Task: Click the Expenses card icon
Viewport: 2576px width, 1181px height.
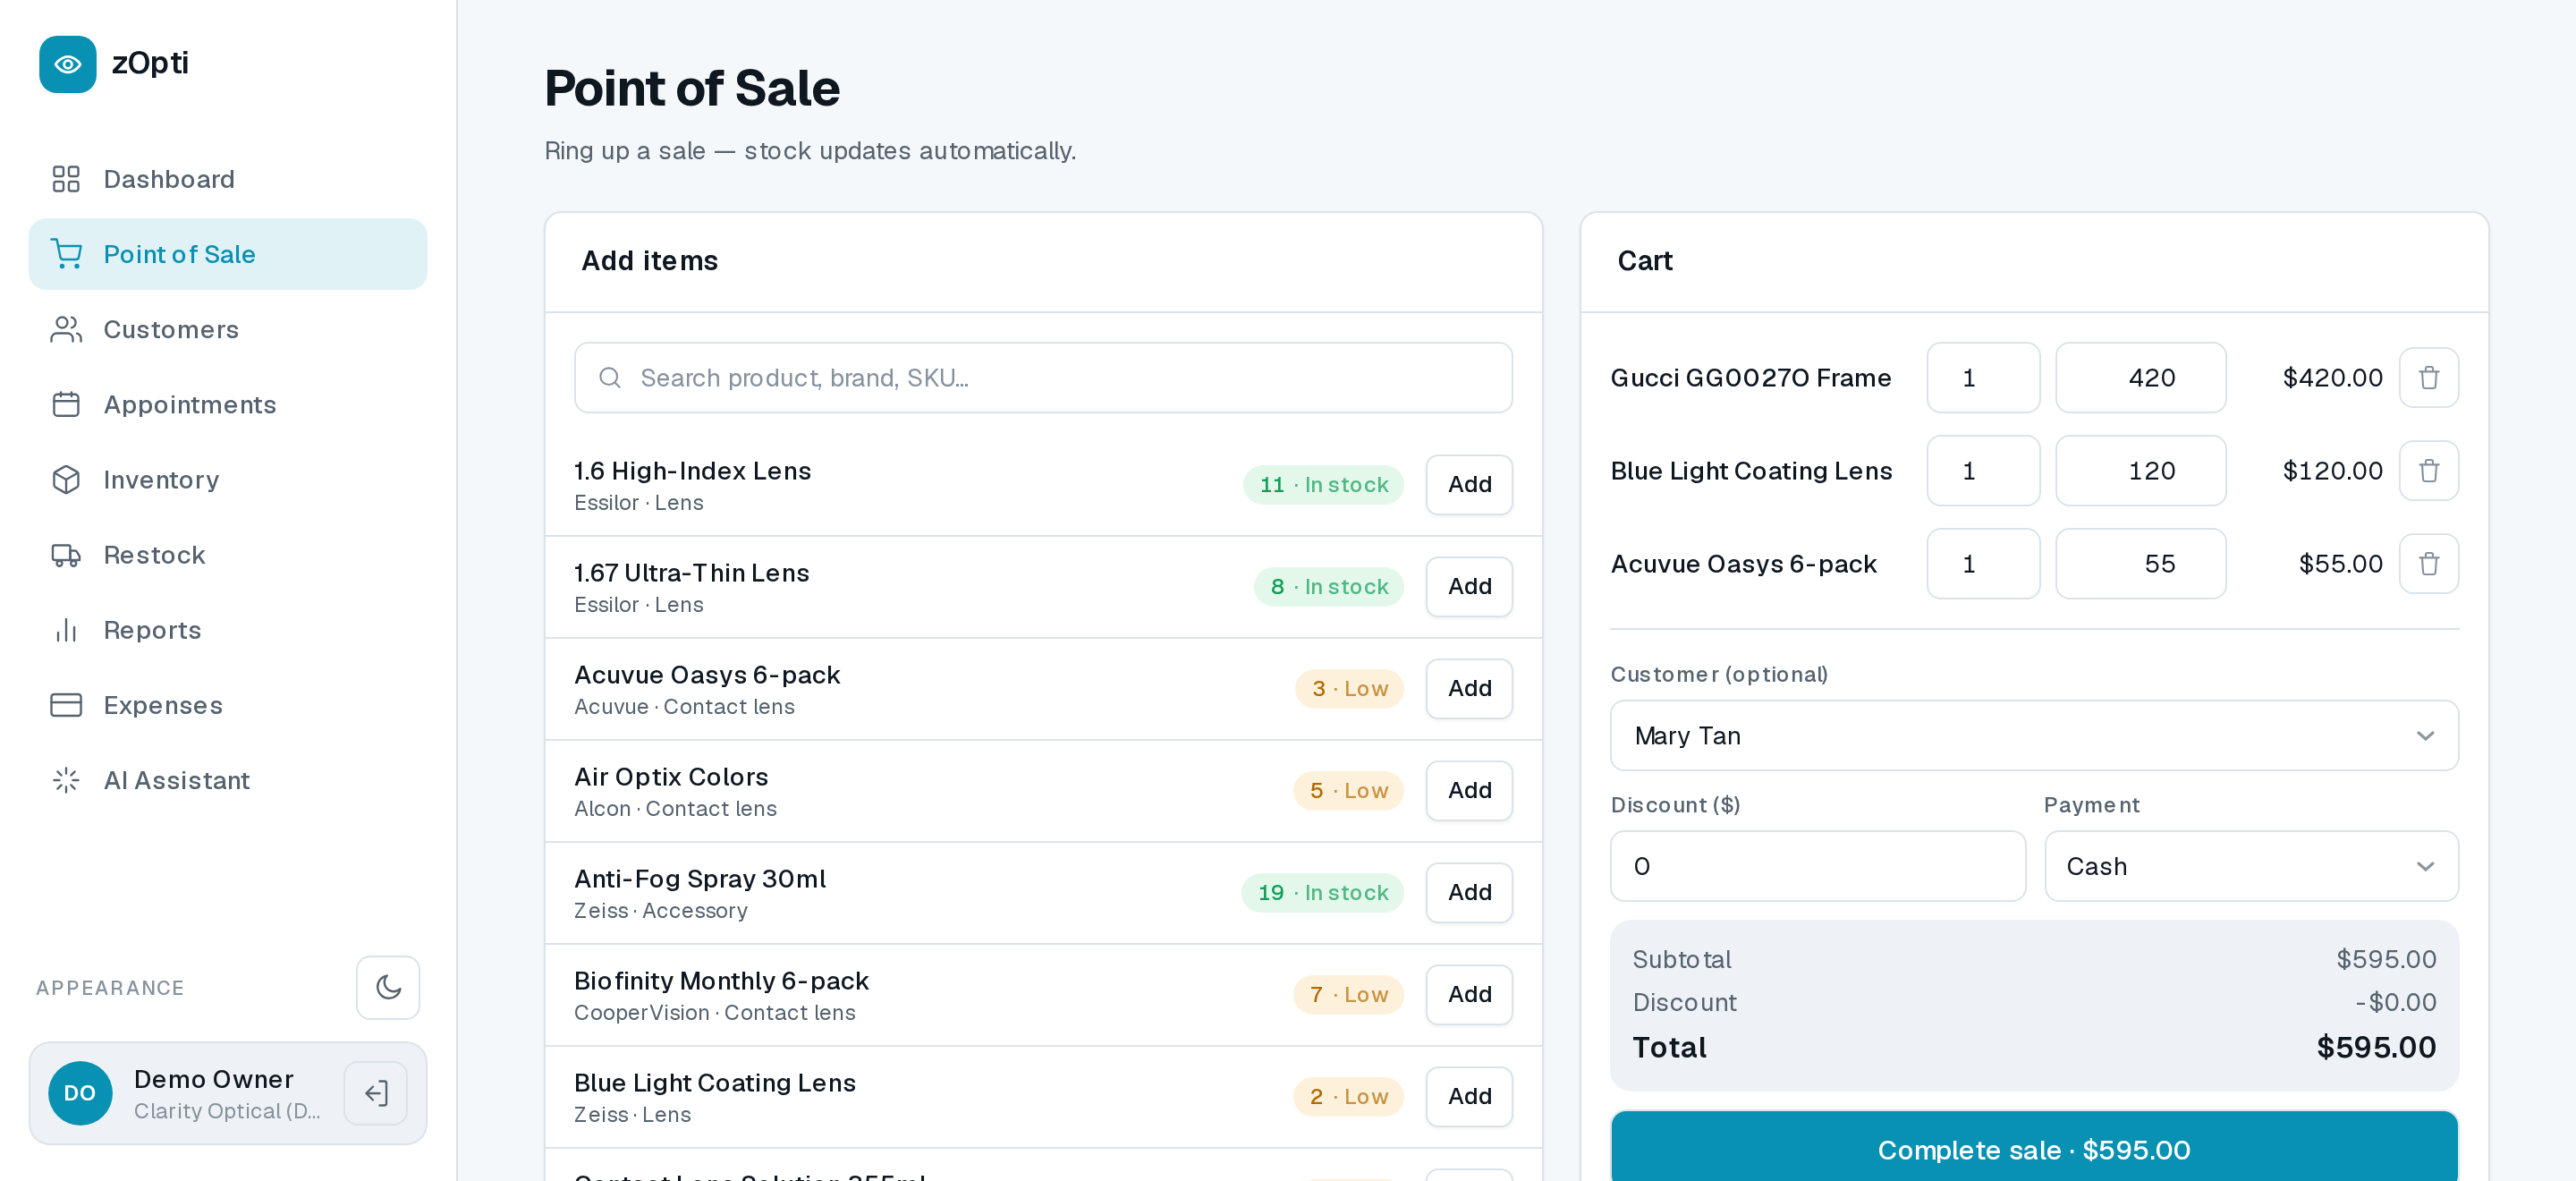Action: pyautogui.click(x=66, y=705)
